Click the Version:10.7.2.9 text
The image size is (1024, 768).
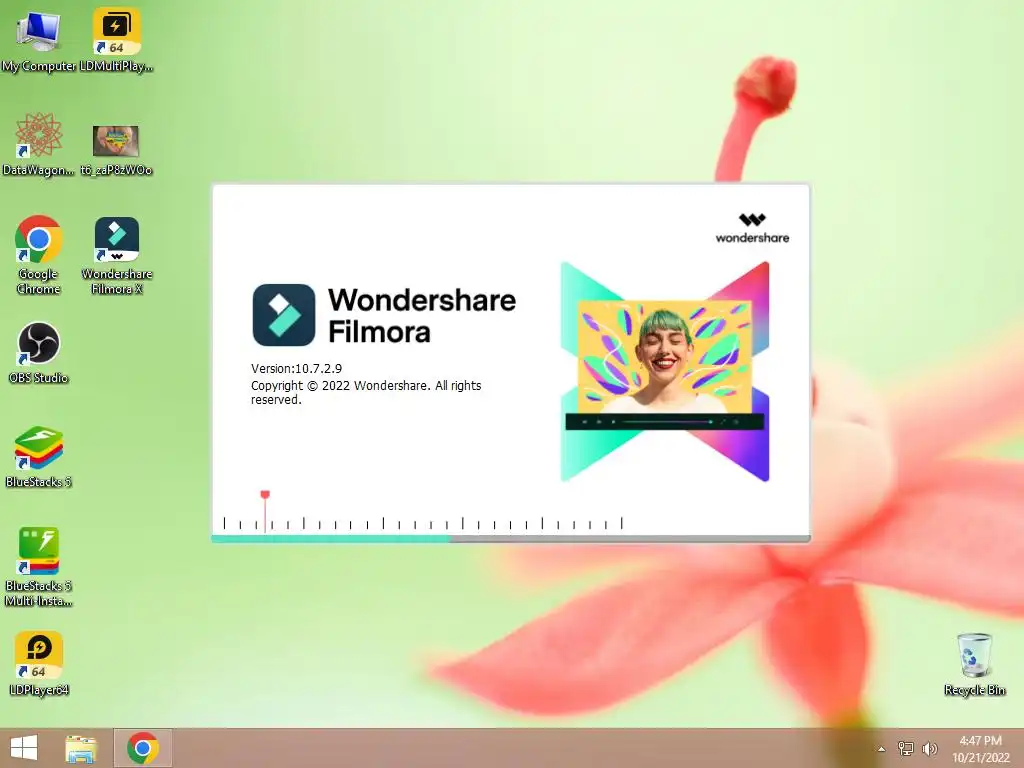pyautogui.click(x=296, y=368)
